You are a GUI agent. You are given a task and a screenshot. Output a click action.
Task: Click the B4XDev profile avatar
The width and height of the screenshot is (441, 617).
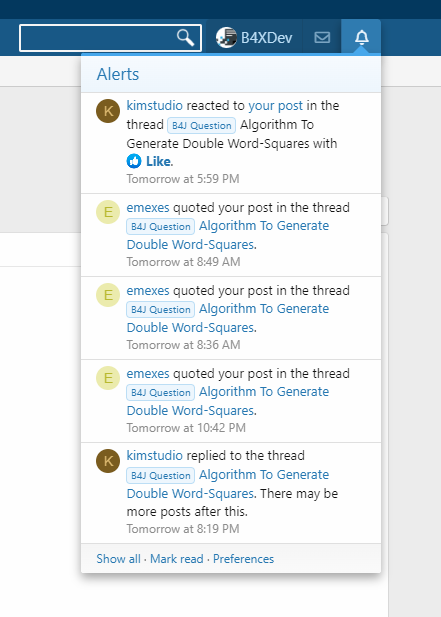pyautogui.click(x=226, y=38)
